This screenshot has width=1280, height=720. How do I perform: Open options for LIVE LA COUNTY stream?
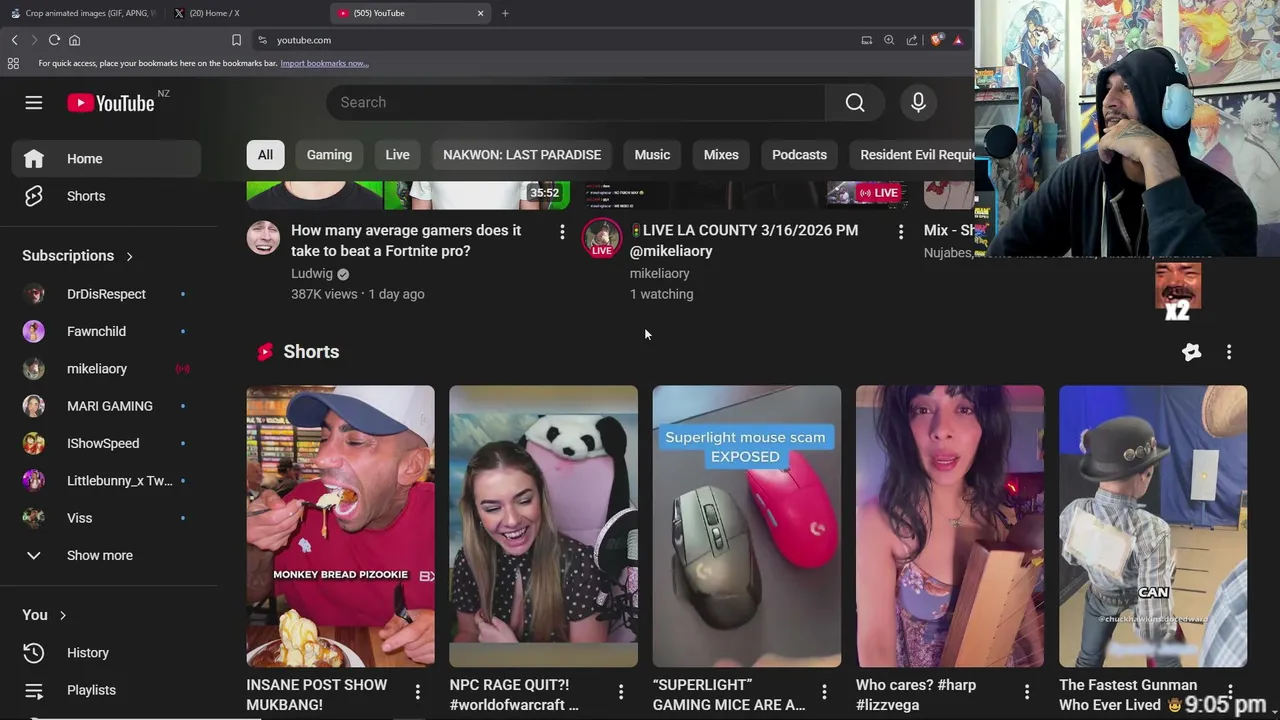click(901, 232)
